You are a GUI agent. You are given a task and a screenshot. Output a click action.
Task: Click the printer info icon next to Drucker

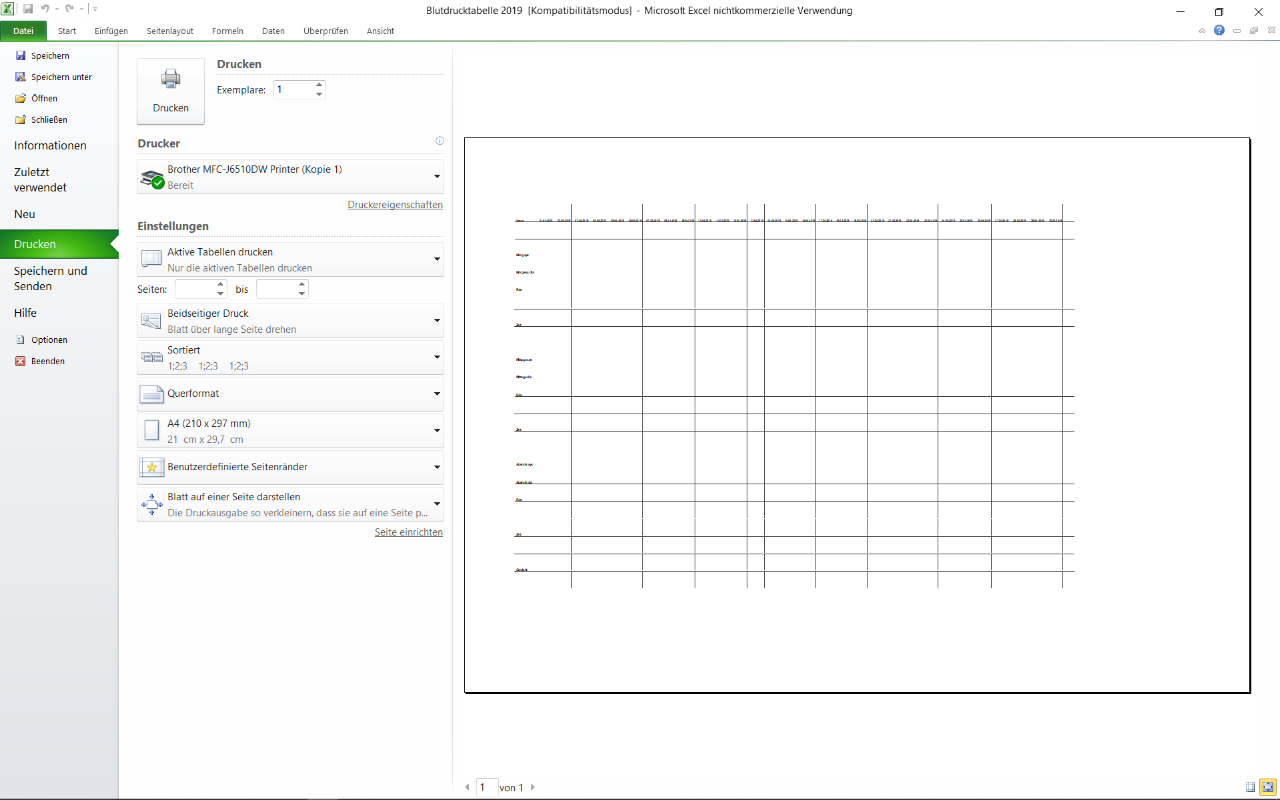point(439,141)
